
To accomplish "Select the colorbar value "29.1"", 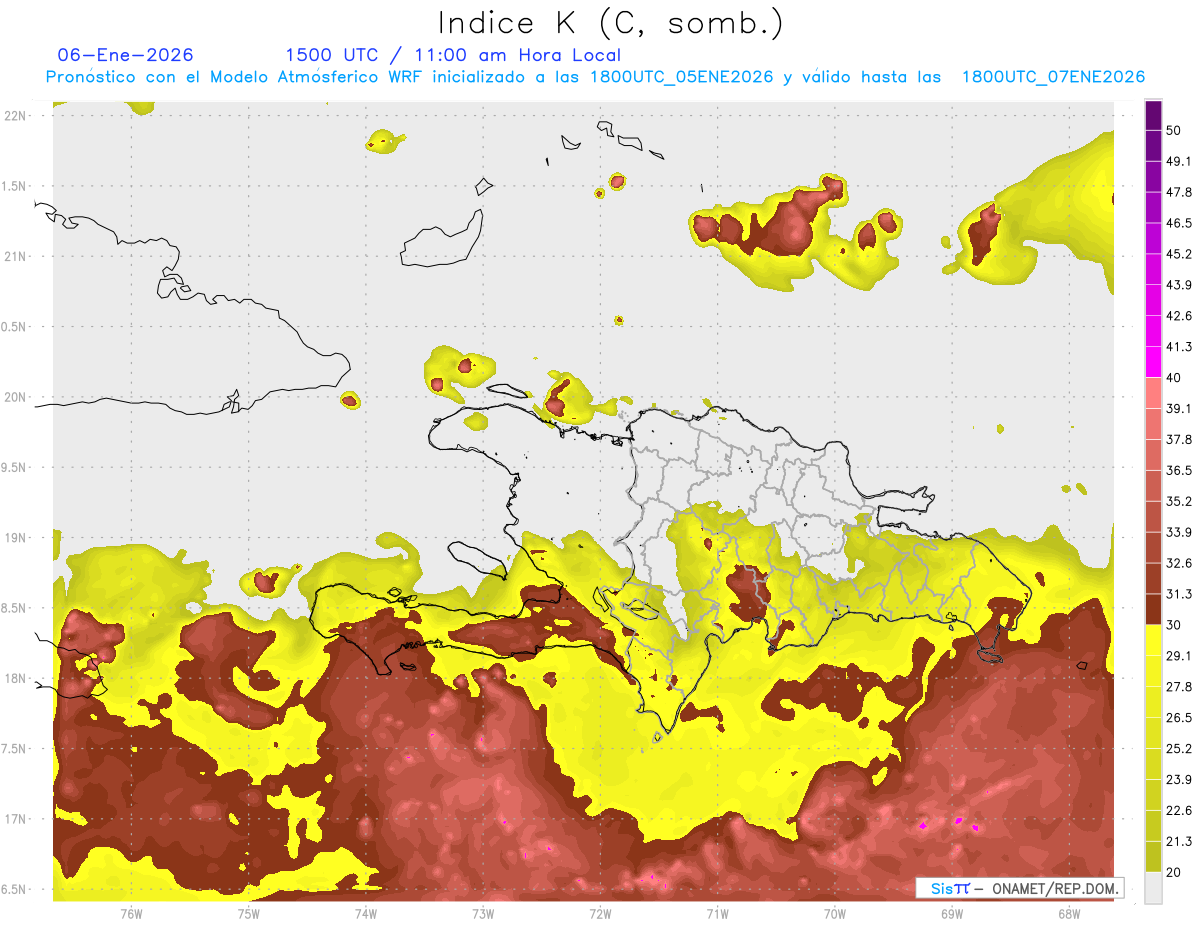I will click(x=1179, y=655).
